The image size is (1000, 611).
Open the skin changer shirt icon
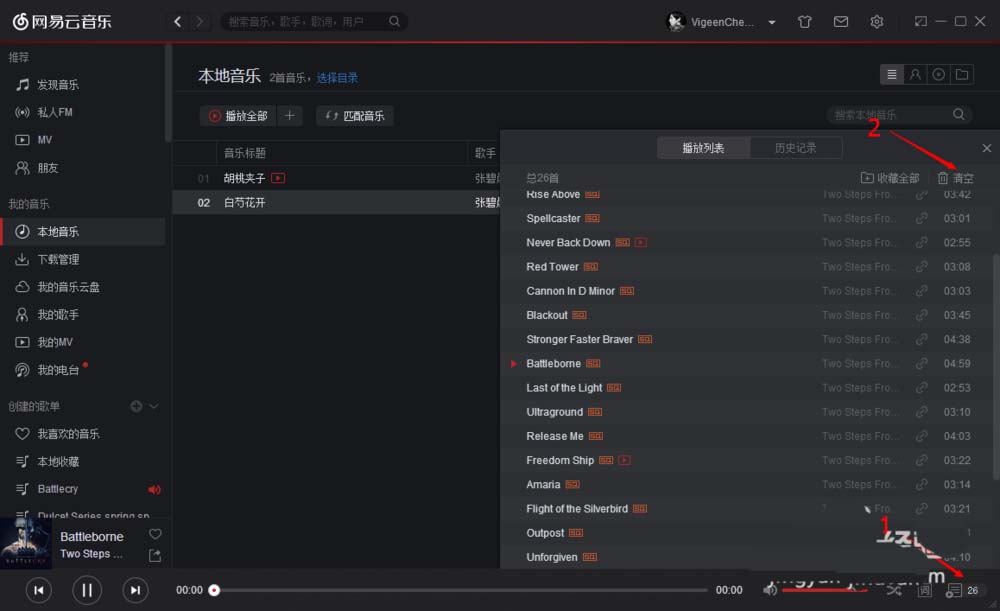click(x=804, y=22)
